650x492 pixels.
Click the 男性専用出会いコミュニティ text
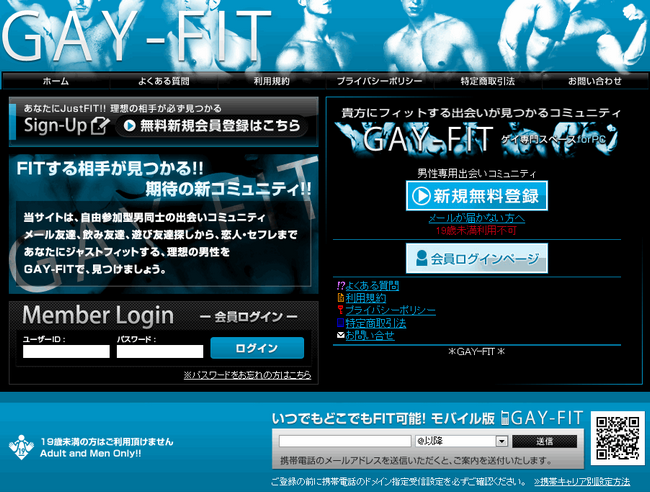point(477,174)
